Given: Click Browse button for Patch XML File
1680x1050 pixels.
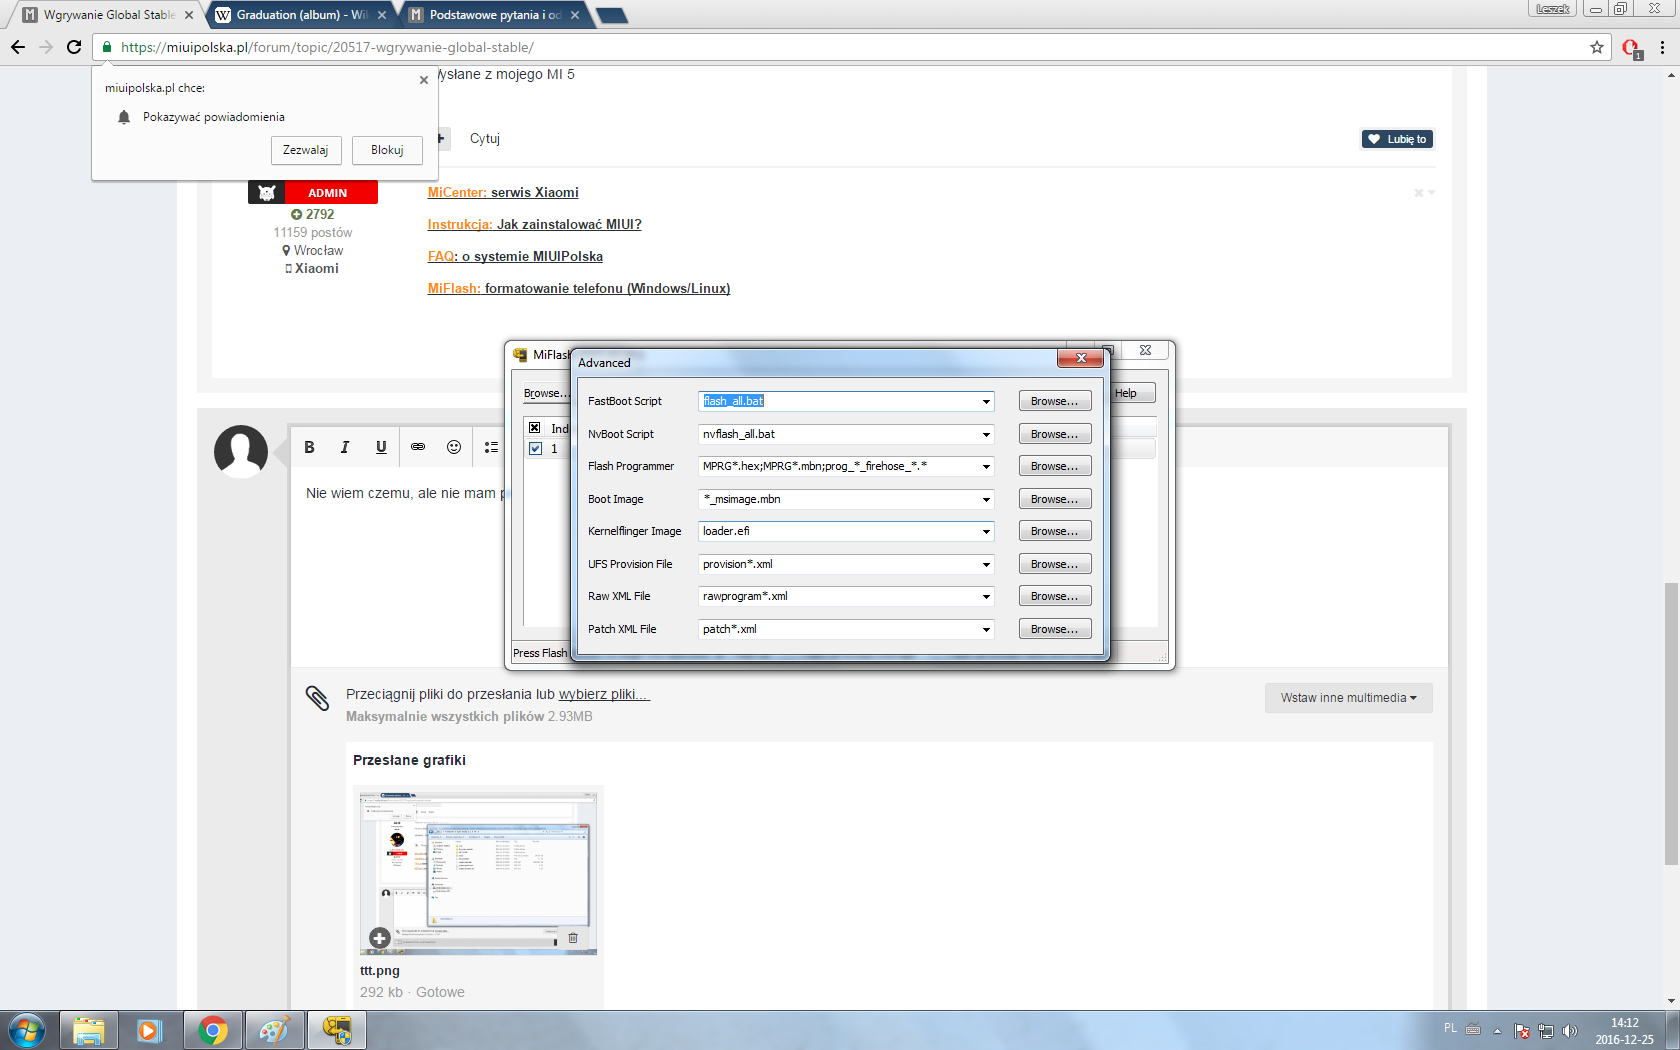Looking at the screenshot, I should point(1054,629).
